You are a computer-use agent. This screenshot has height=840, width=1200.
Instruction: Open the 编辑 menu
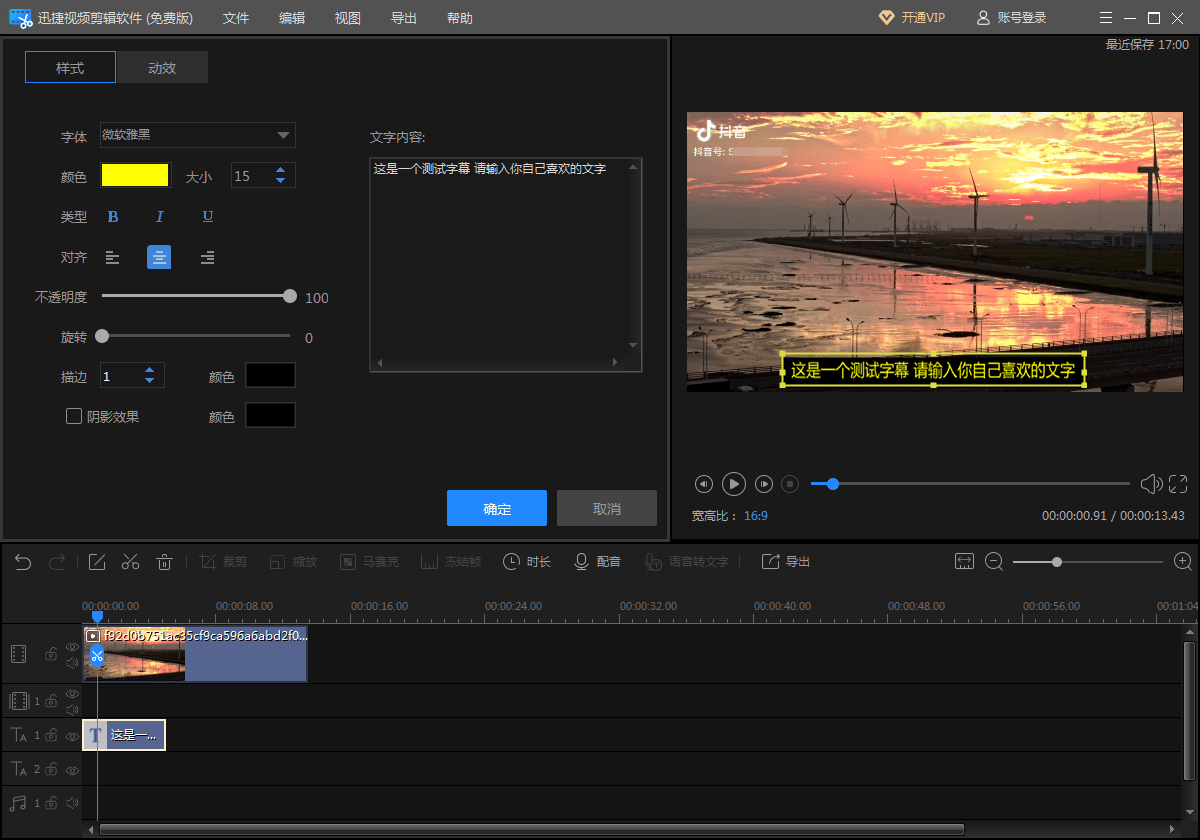[292, 18]
